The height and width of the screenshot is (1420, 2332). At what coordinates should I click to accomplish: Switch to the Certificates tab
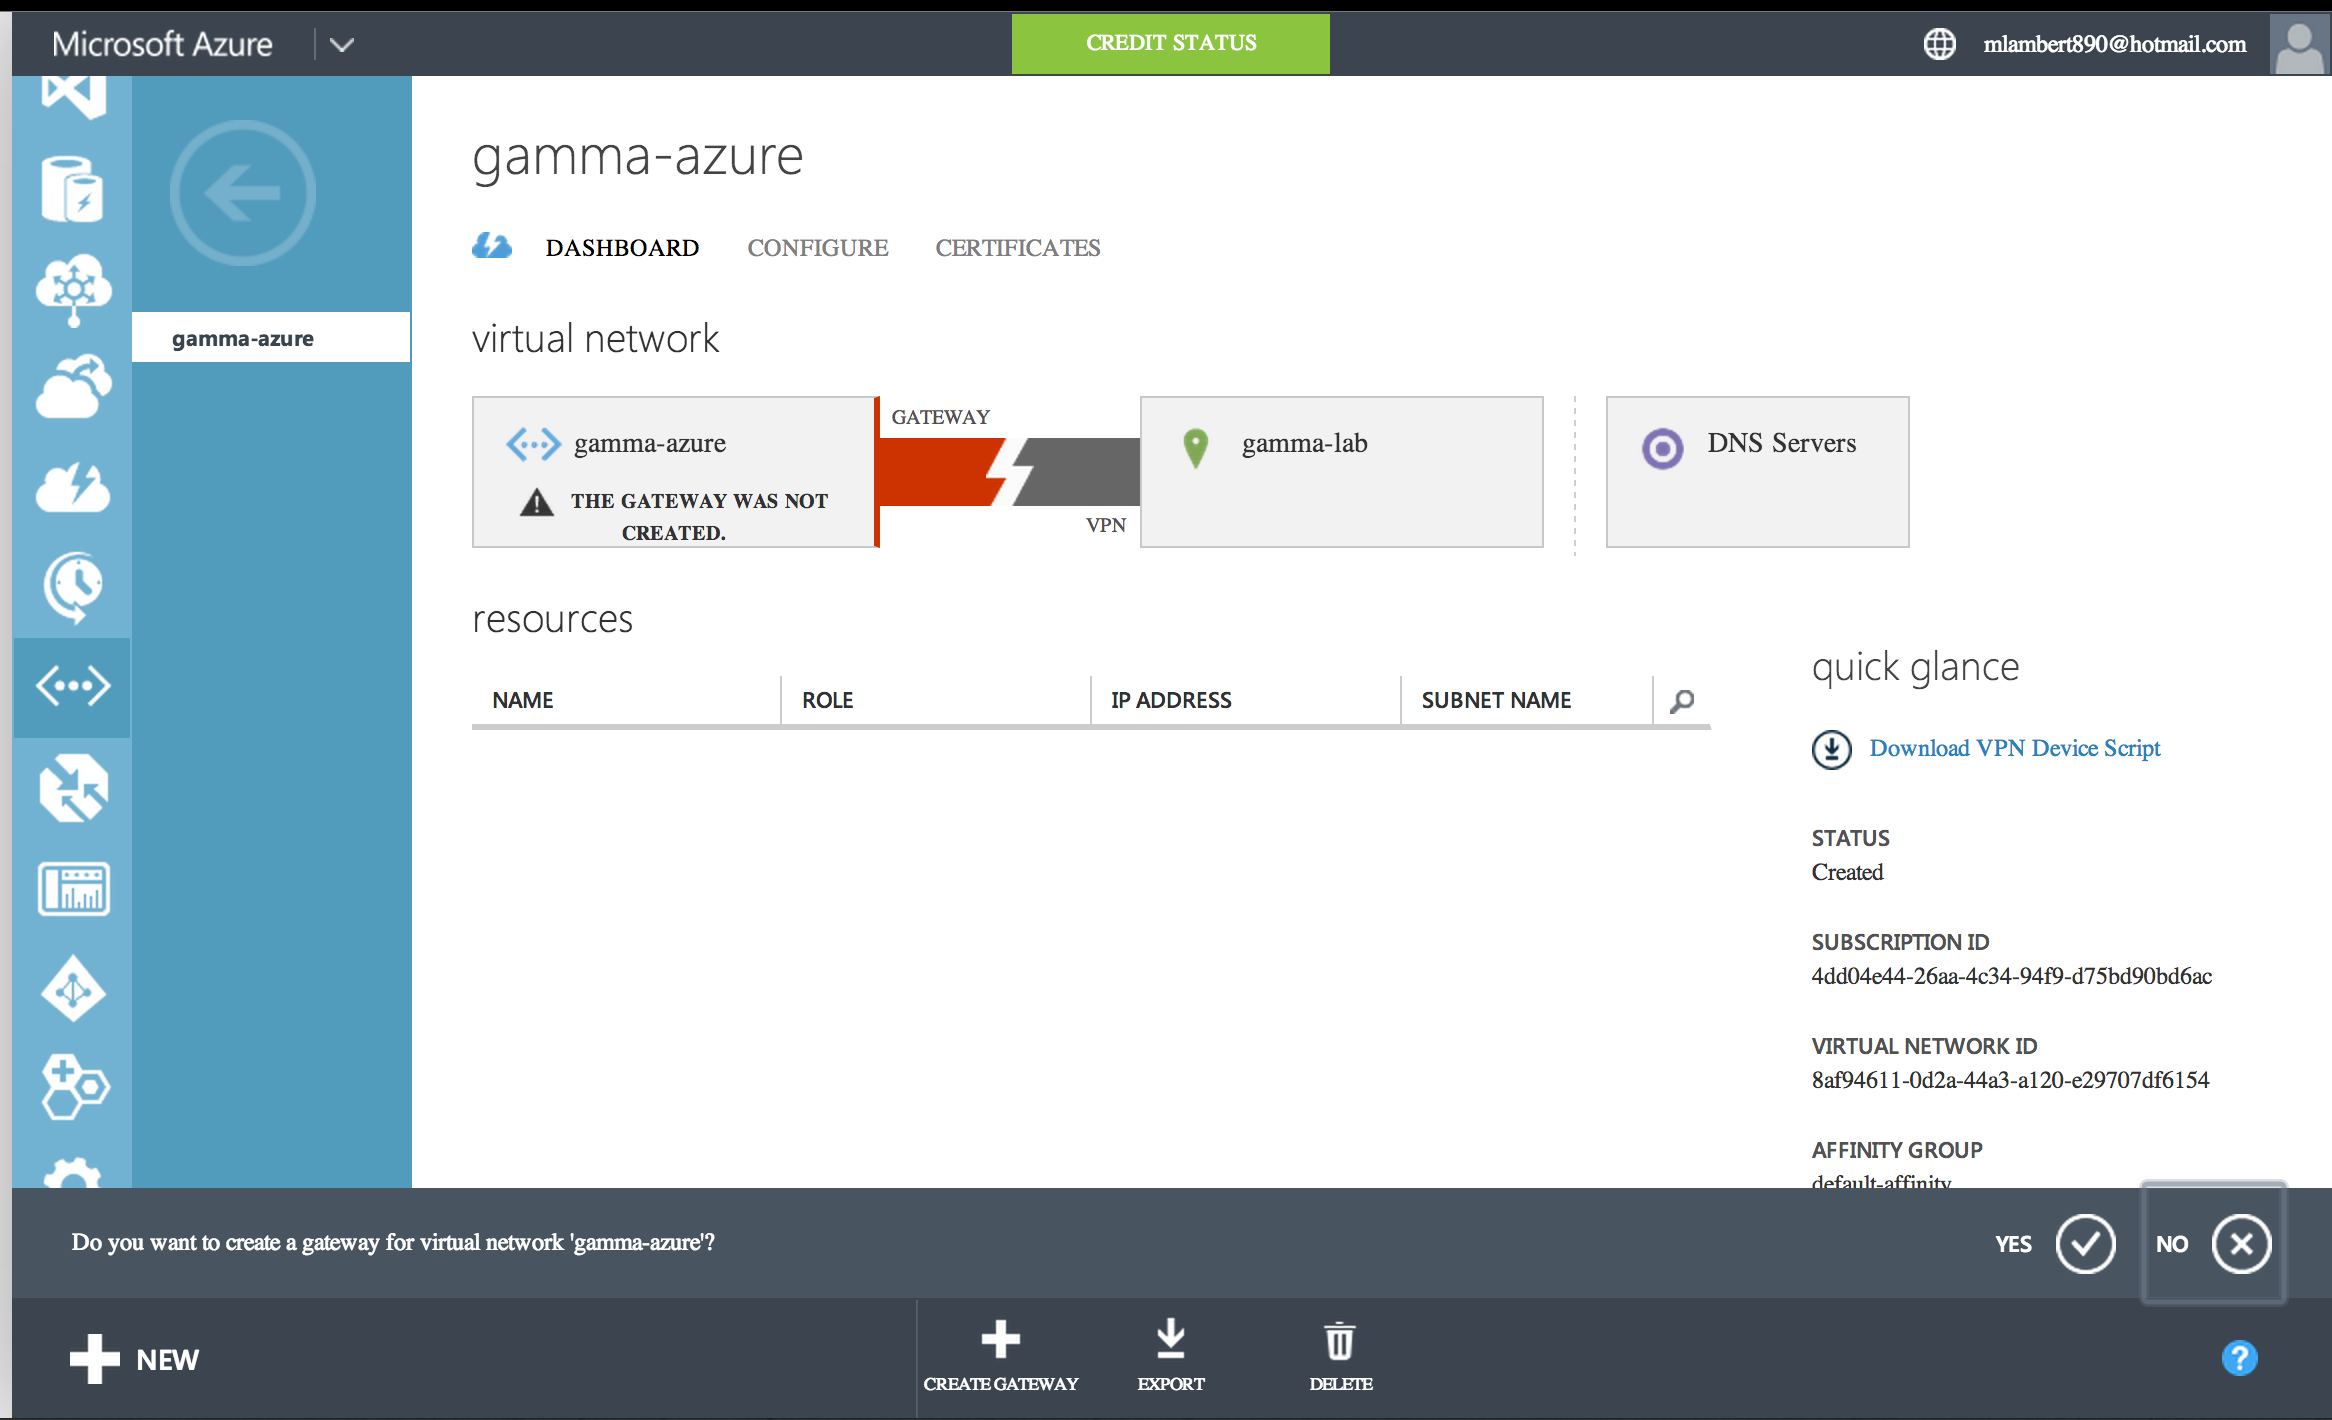click(1017, 248)
